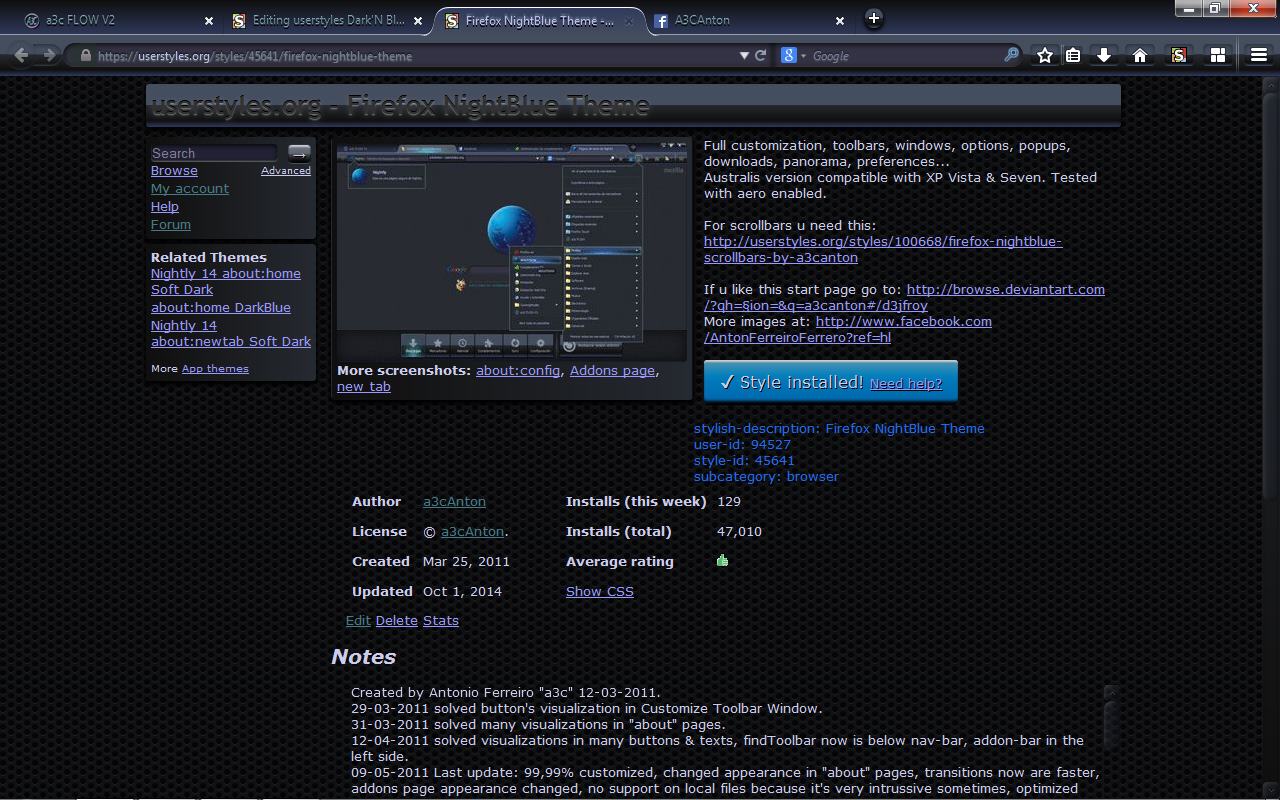Image resolution: width=1280 pixels, height=800 pixels.
Task: Open the URL history dropdown arrow
Action: pyautogui.click(x=744, y=56)
